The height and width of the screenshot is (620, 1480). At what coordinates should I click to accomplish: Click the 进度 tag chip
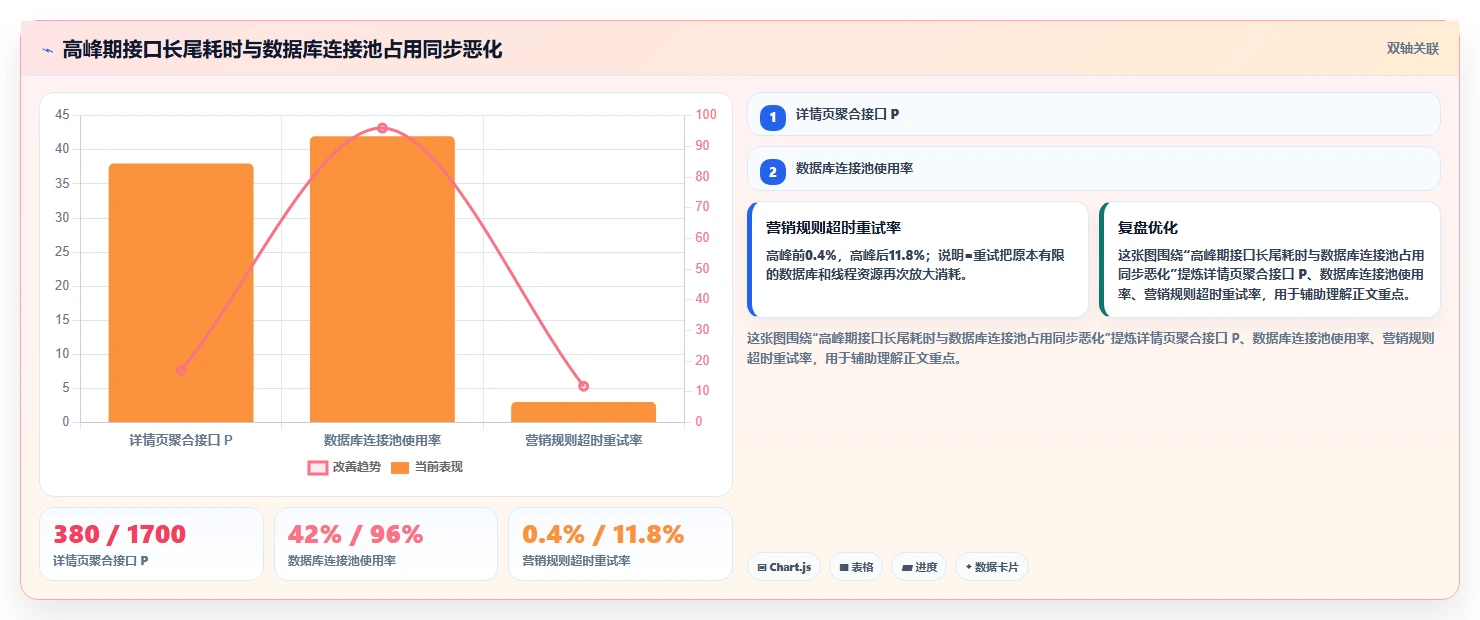point(919,567)
